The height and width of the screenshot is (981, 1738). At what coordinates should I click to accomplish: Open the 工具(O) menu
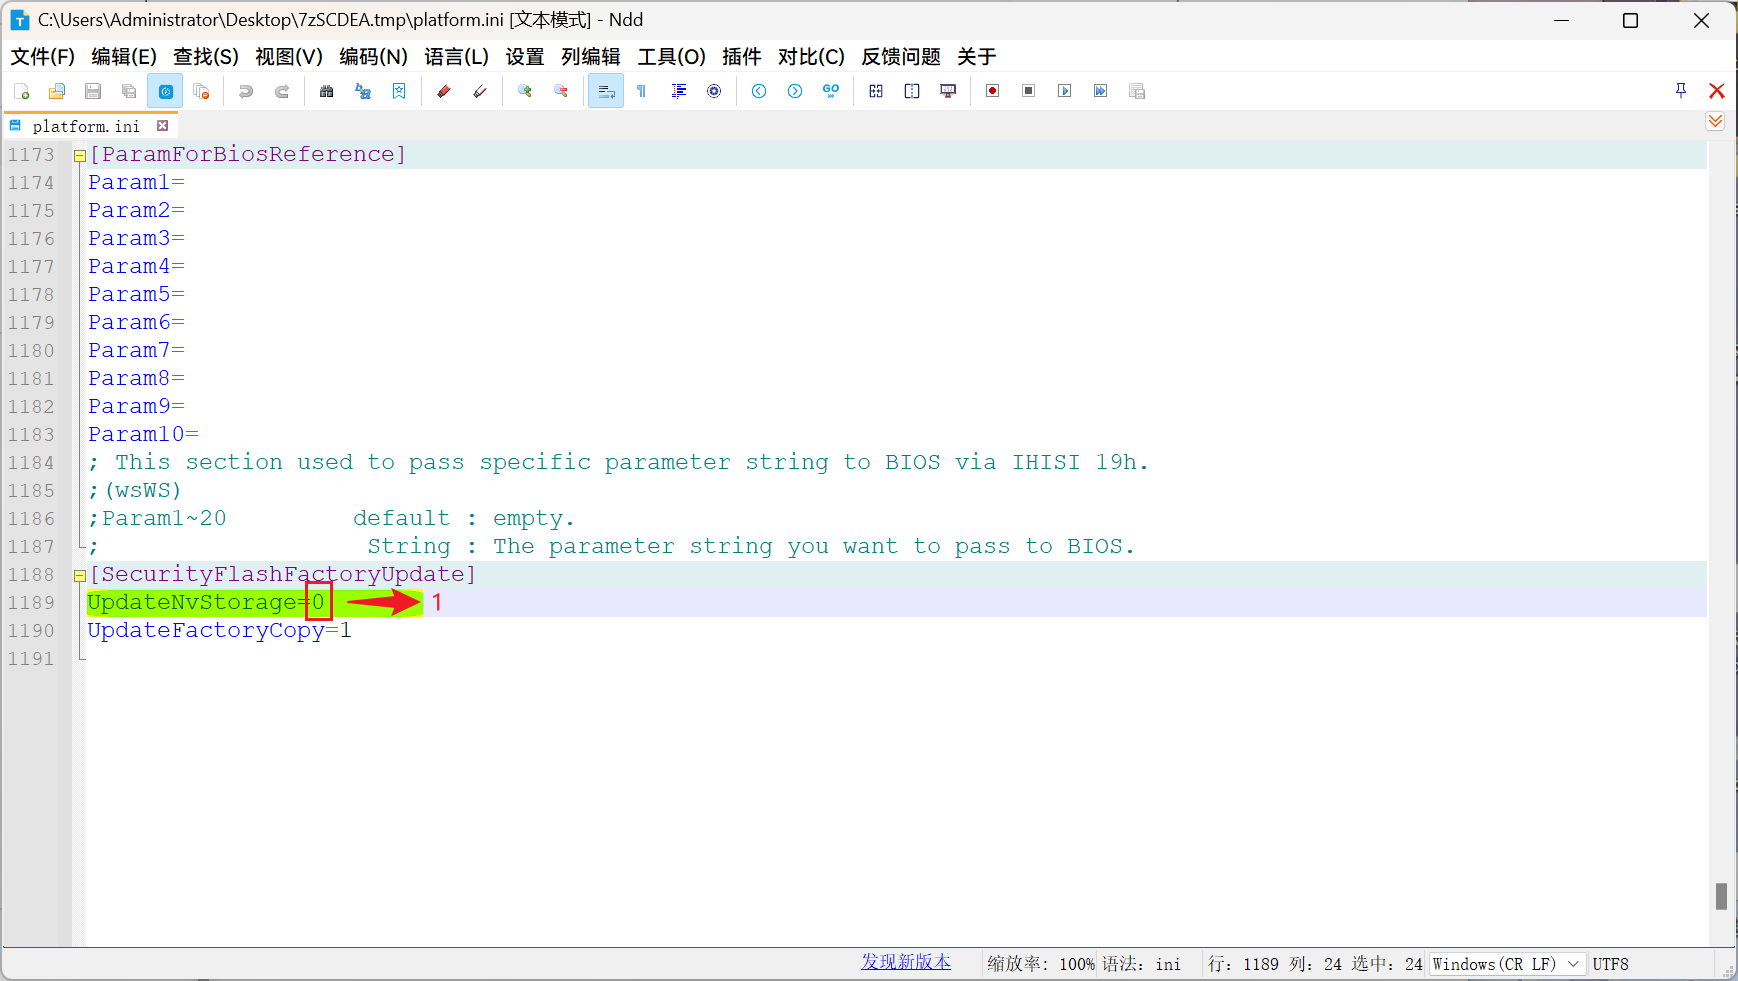pyautogui.click(x=672, y=57)
